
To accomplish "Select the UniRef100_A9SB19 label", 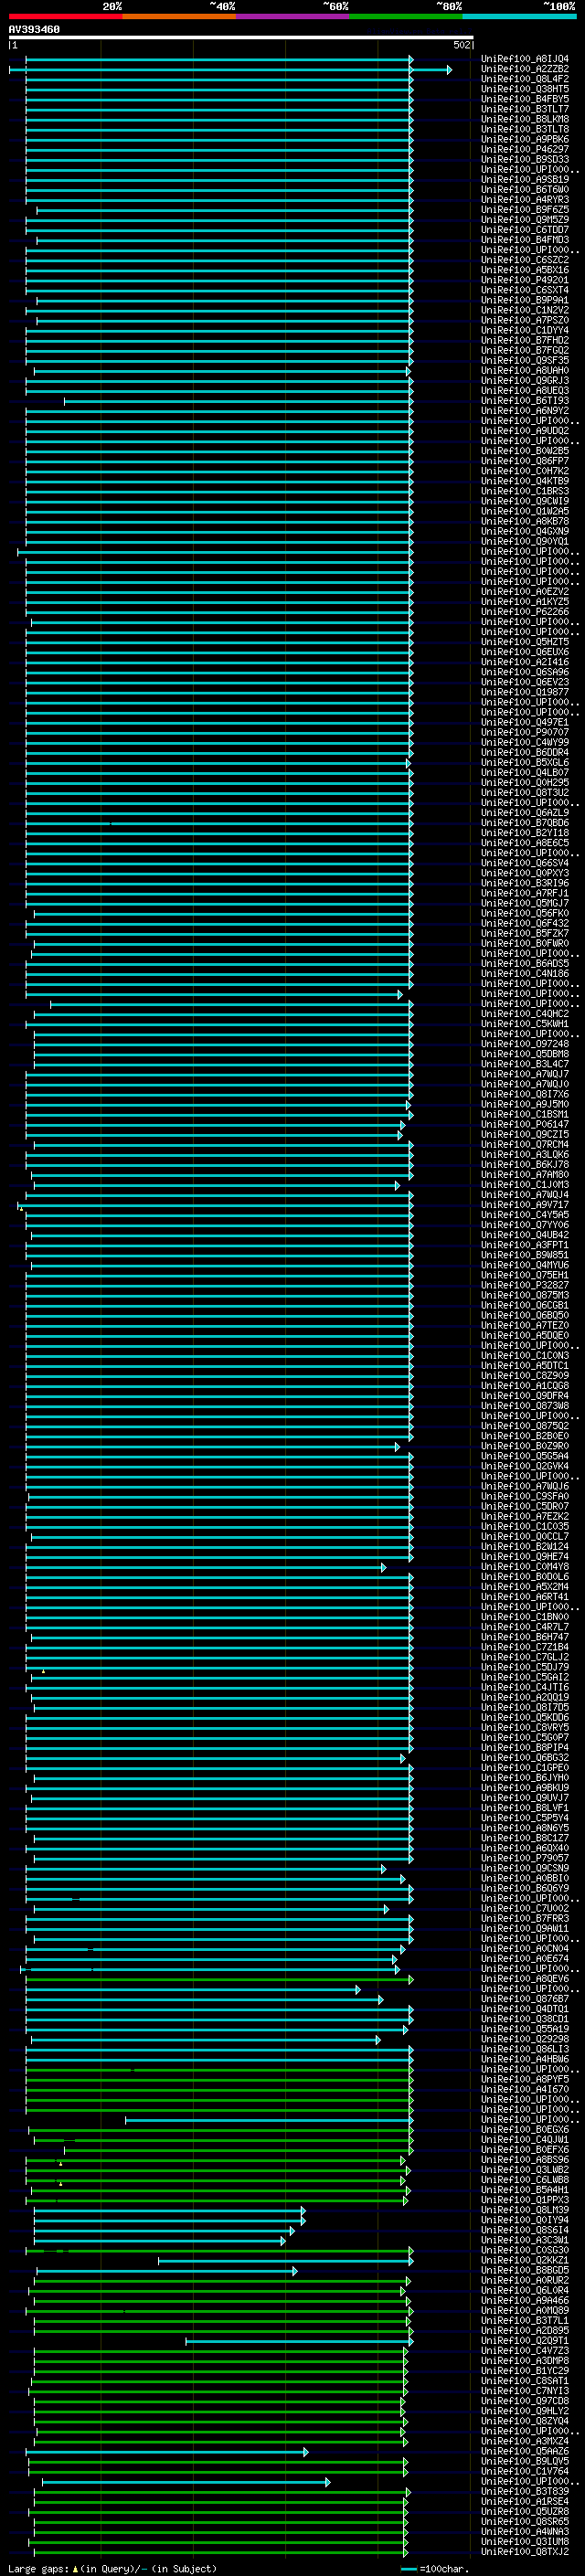I will point(525,180).
